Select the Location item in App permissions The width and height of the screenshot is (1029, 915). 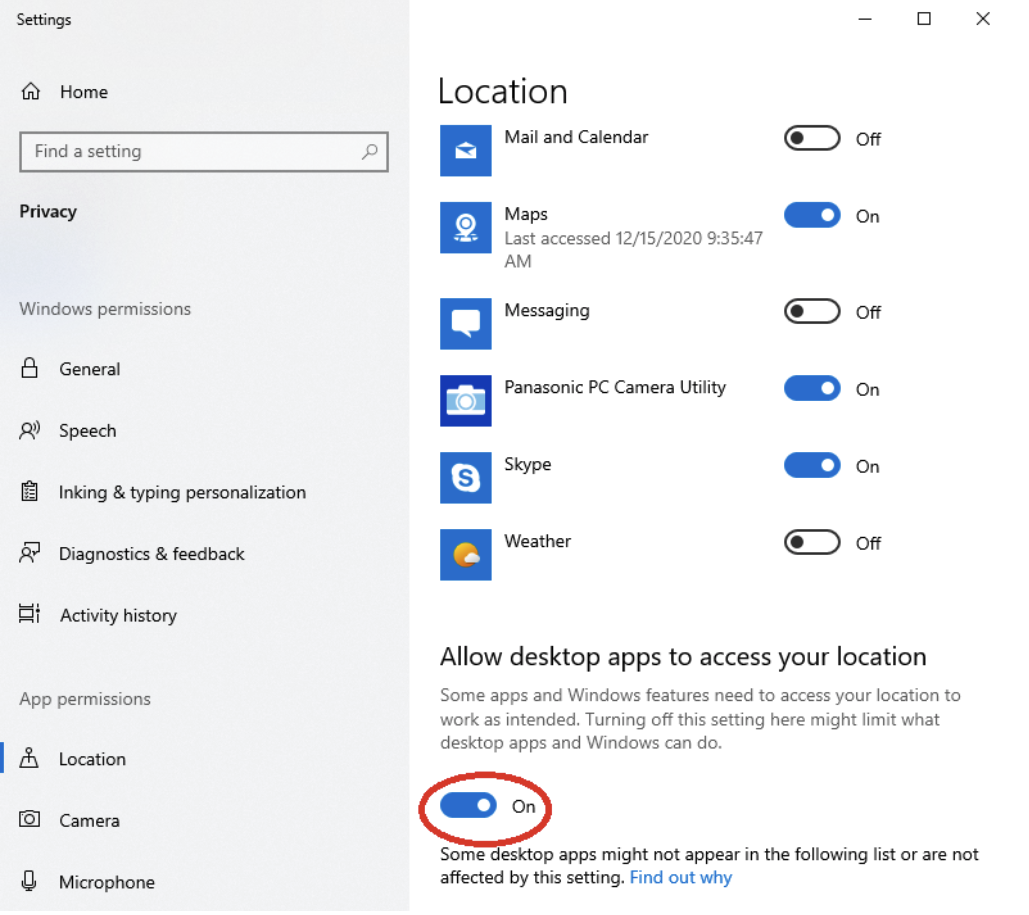(92, 759)
